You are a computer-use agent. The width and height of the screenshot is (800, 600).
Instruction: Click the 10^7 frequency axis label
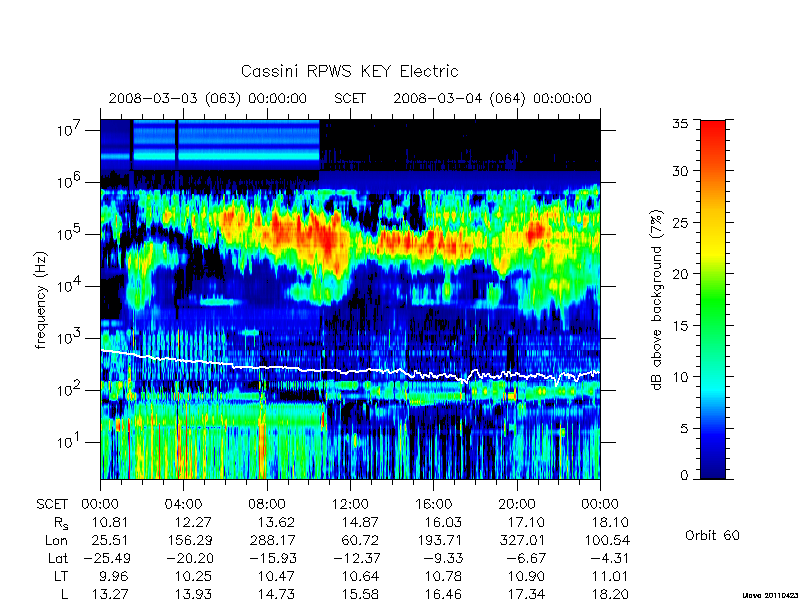coord(70,131)
